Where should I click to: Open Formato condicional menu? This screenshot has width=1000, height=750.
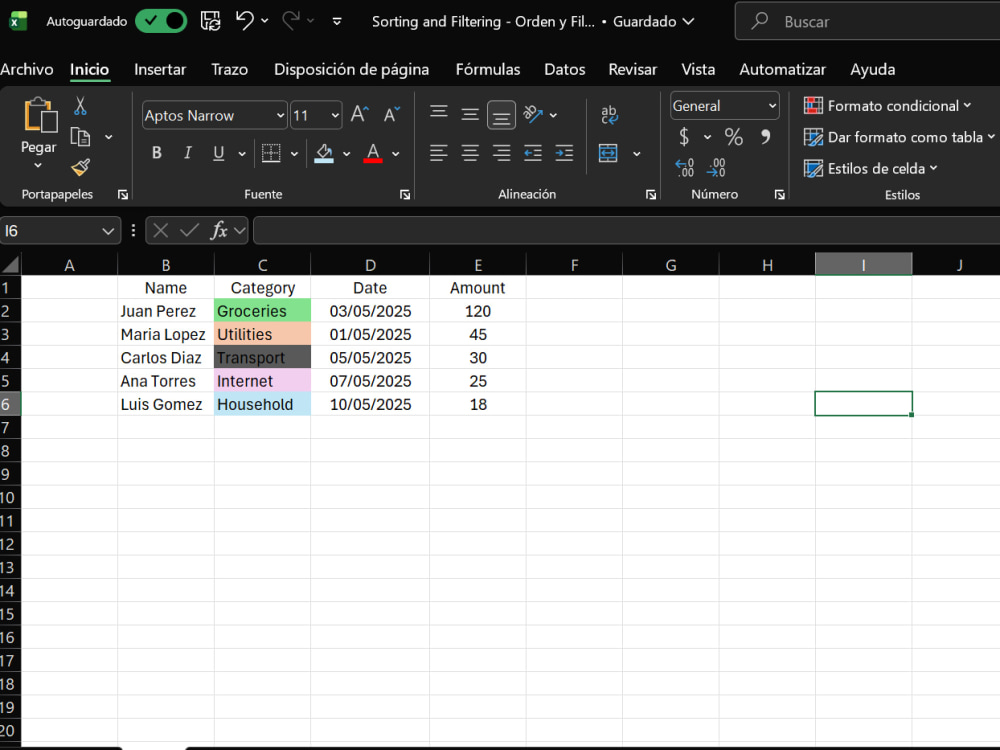pos(887,106)
